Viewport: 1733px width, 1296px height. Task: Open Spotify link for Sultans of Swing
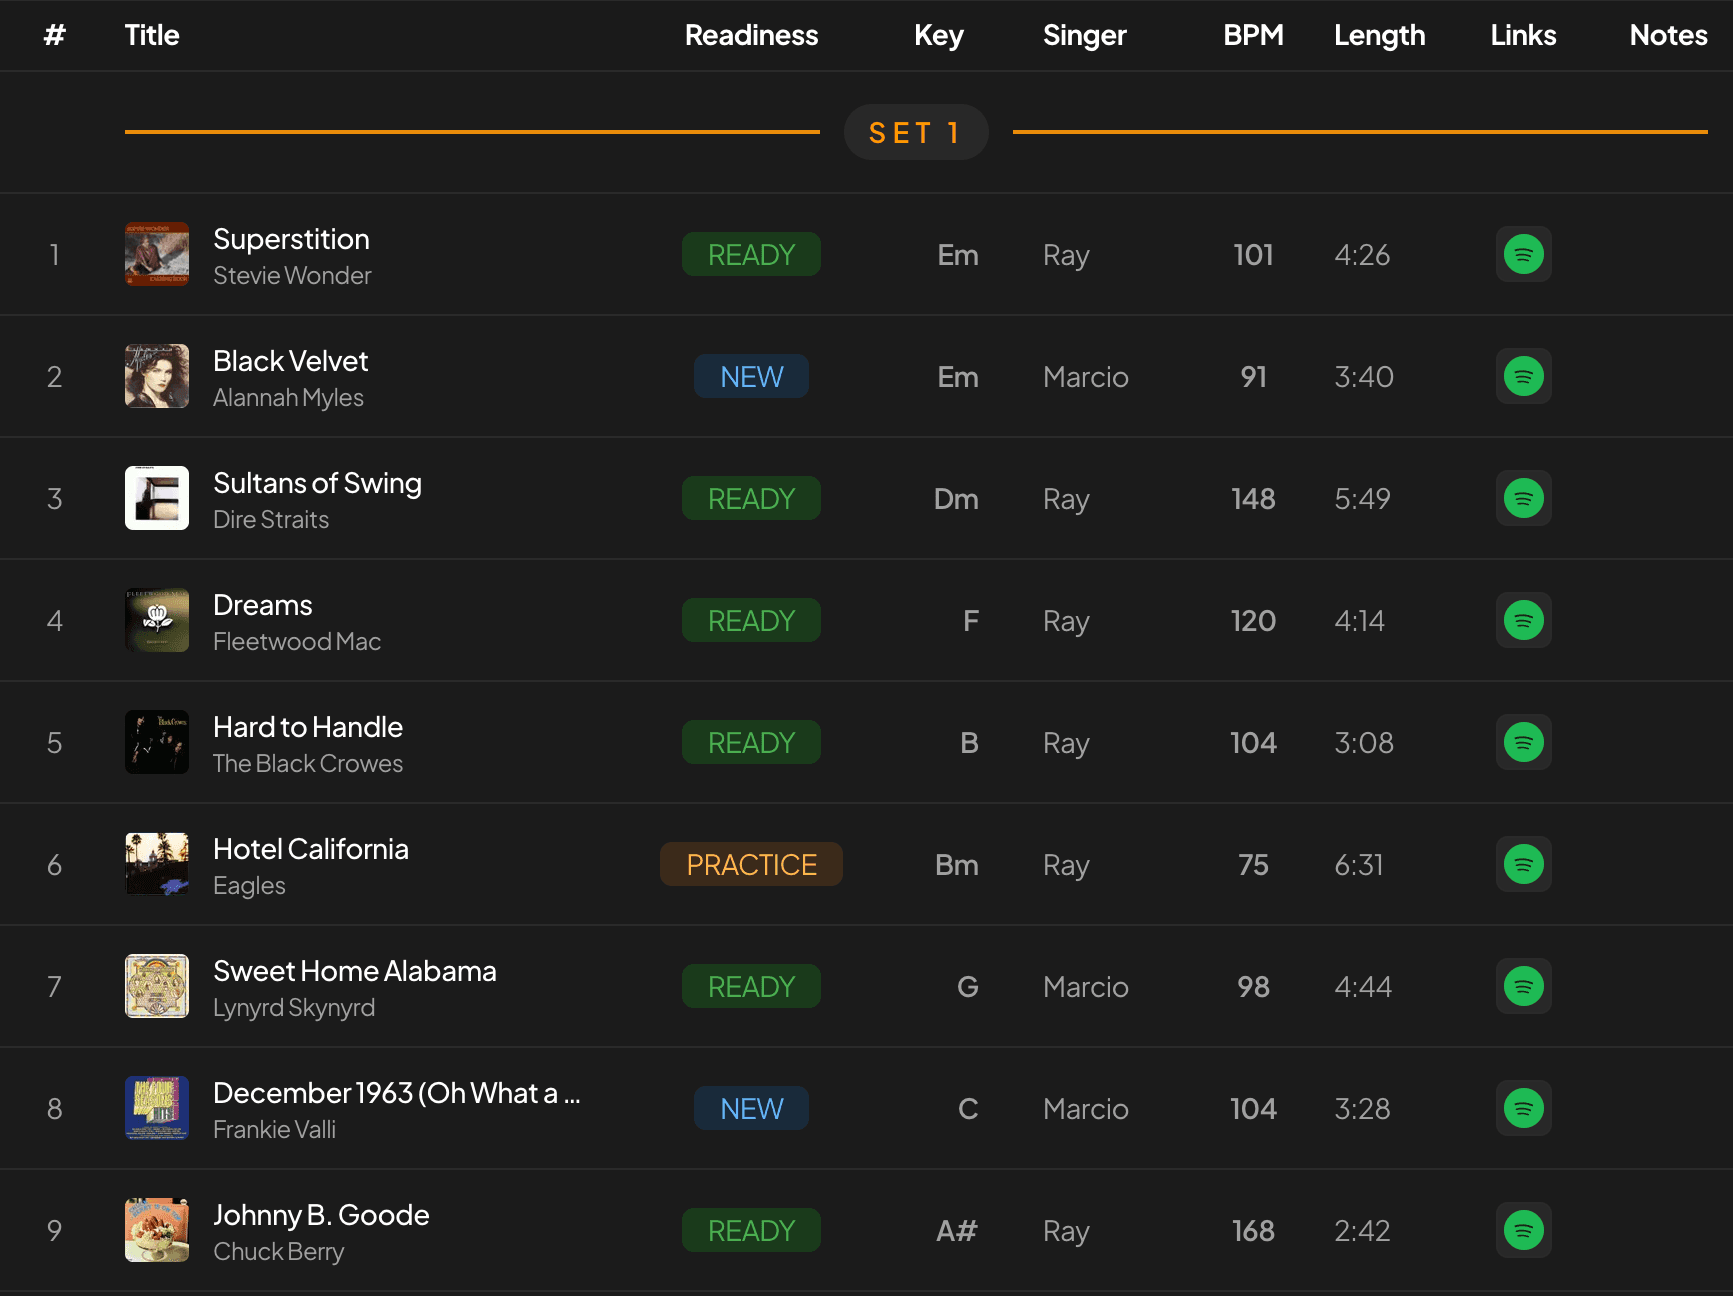click(1523, 498)
